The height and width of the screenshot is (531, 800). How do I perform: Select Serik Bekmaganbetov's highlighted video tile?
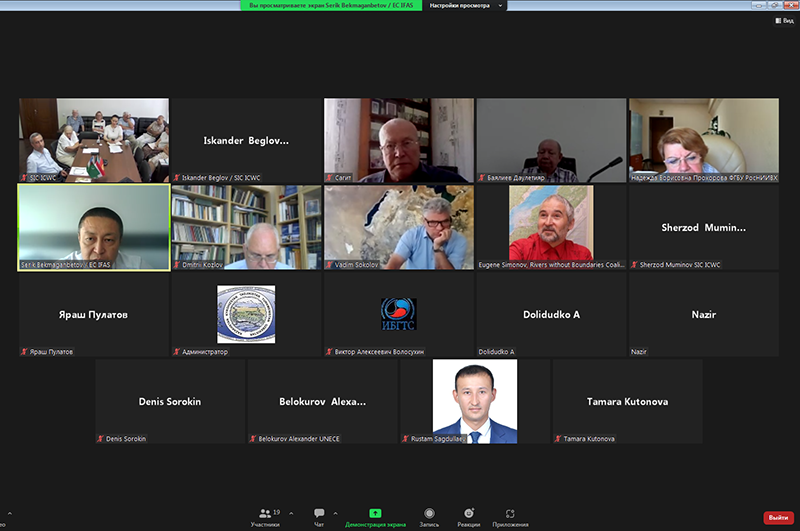94,227
